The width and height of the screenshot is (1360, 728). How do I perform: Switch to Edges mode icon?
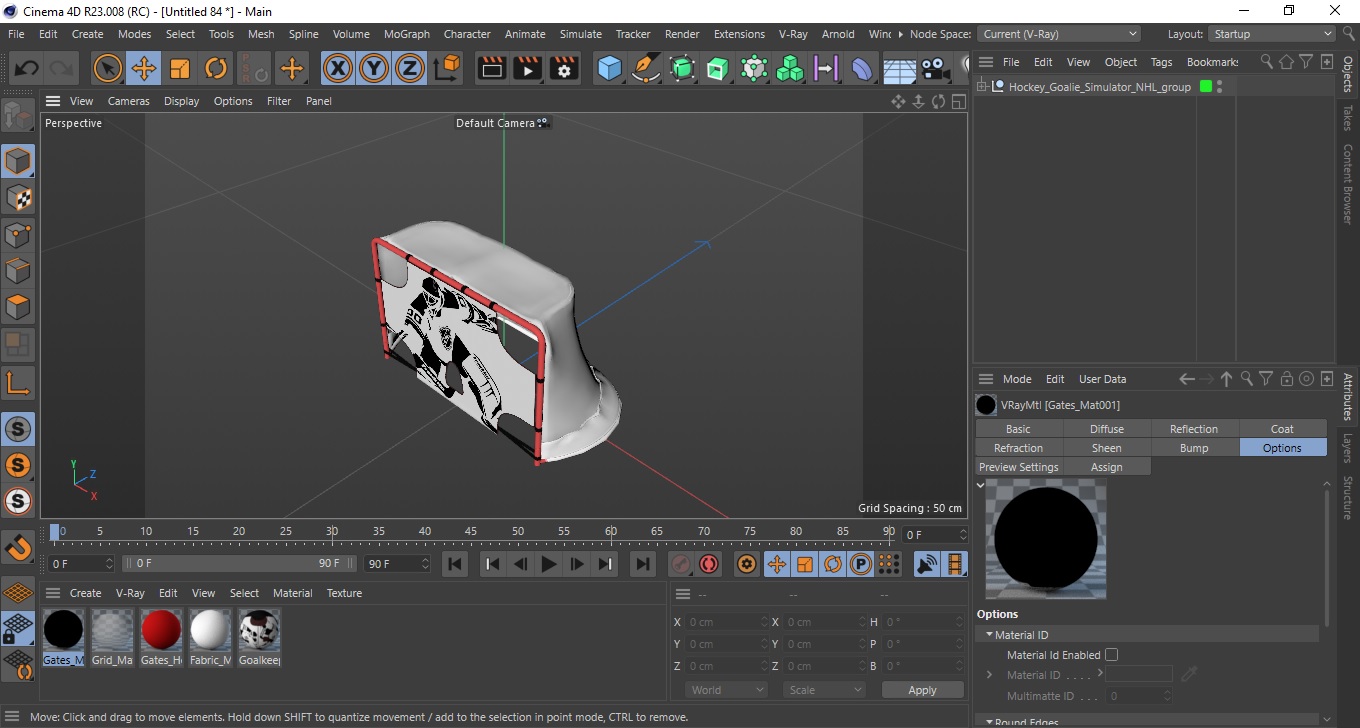18,271
